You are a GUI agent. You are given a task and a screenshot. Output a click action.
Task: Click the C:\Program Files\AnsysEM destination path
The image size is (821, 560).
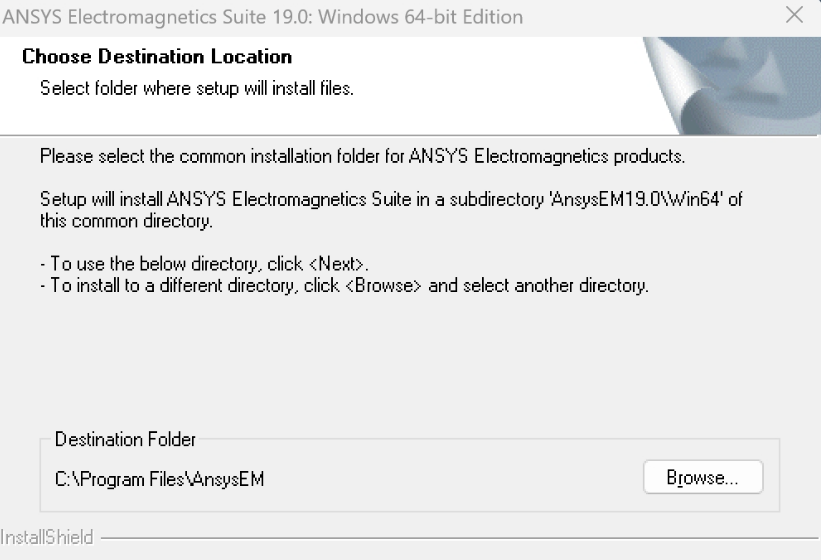pos(159,479)
